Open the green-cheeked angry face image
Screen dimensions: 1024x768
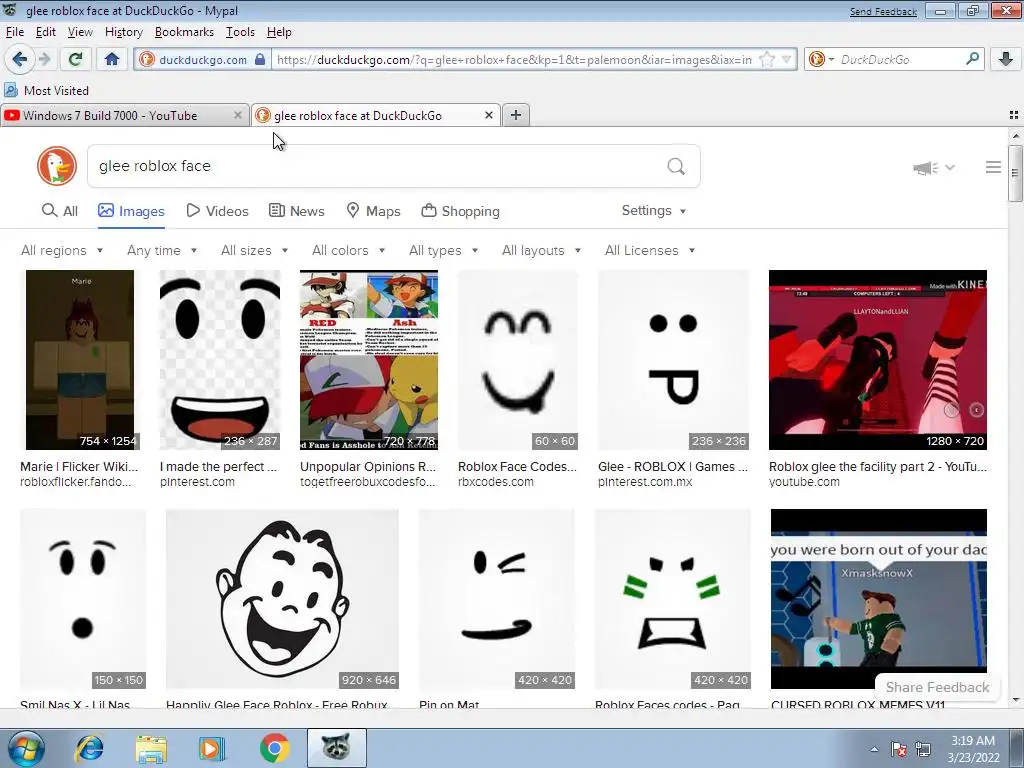(x=673, y=599)
